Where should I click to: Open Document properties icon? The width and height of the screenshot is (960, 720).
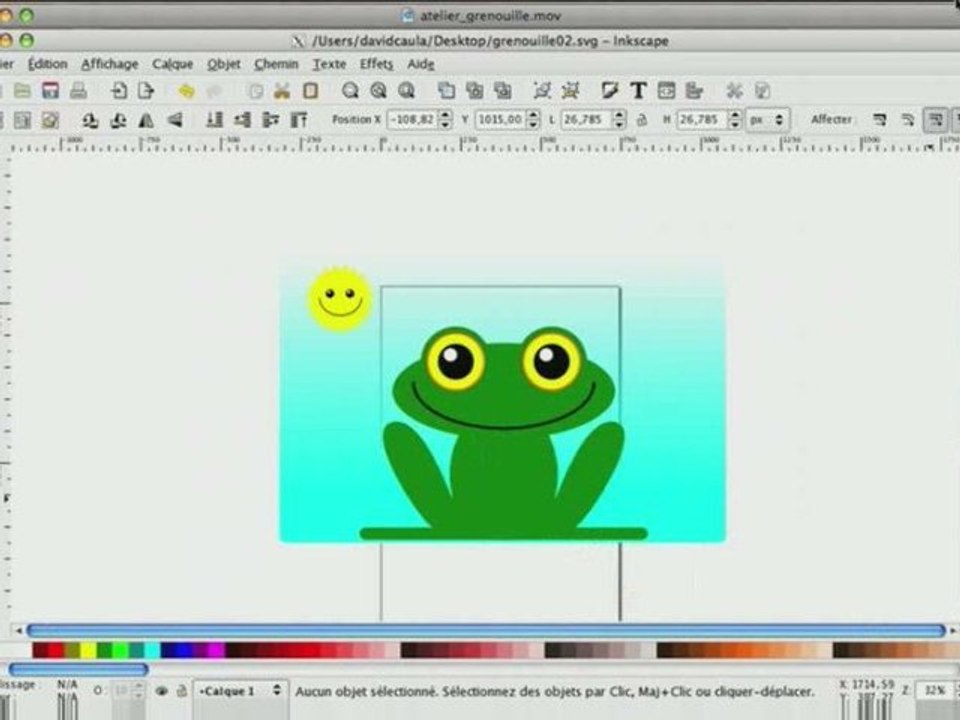point(762,91)
